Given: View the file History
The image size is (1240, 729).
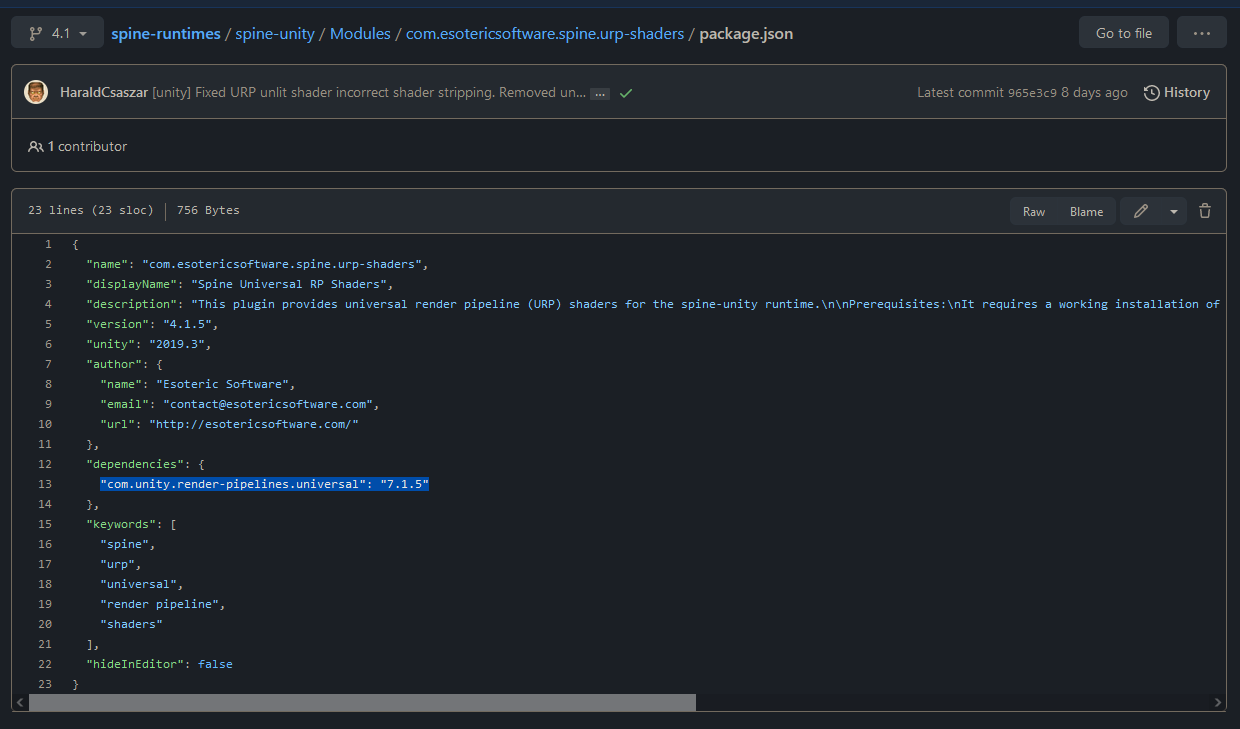Looking at the screenshot, I should pyautogui.click(x=1177, y=93).
